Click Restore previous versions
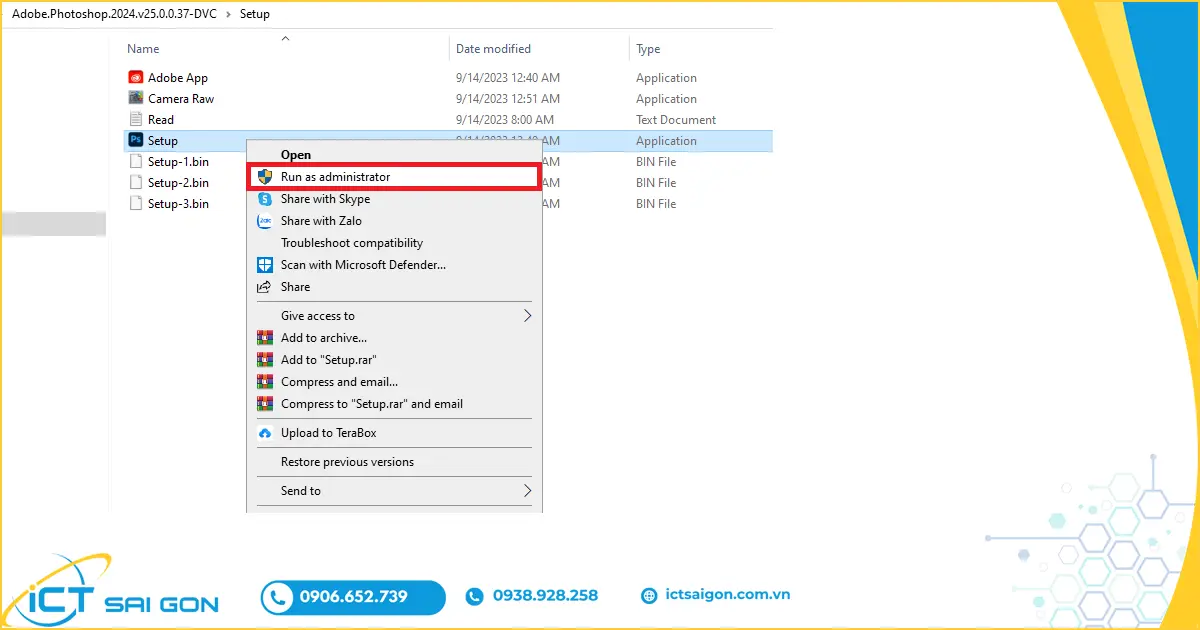The image size is (1200, 630). (347, 462)
